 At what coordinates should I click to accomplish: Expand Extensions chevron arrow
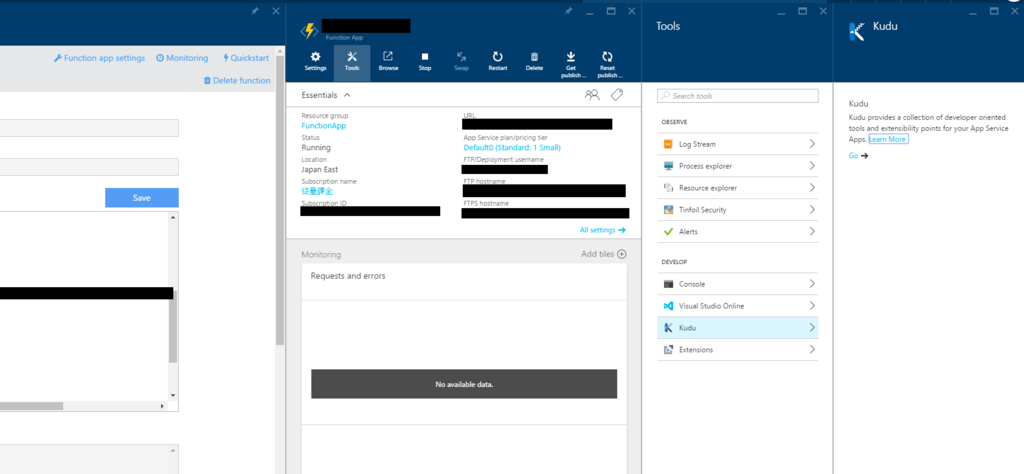[x=812, y=349]
